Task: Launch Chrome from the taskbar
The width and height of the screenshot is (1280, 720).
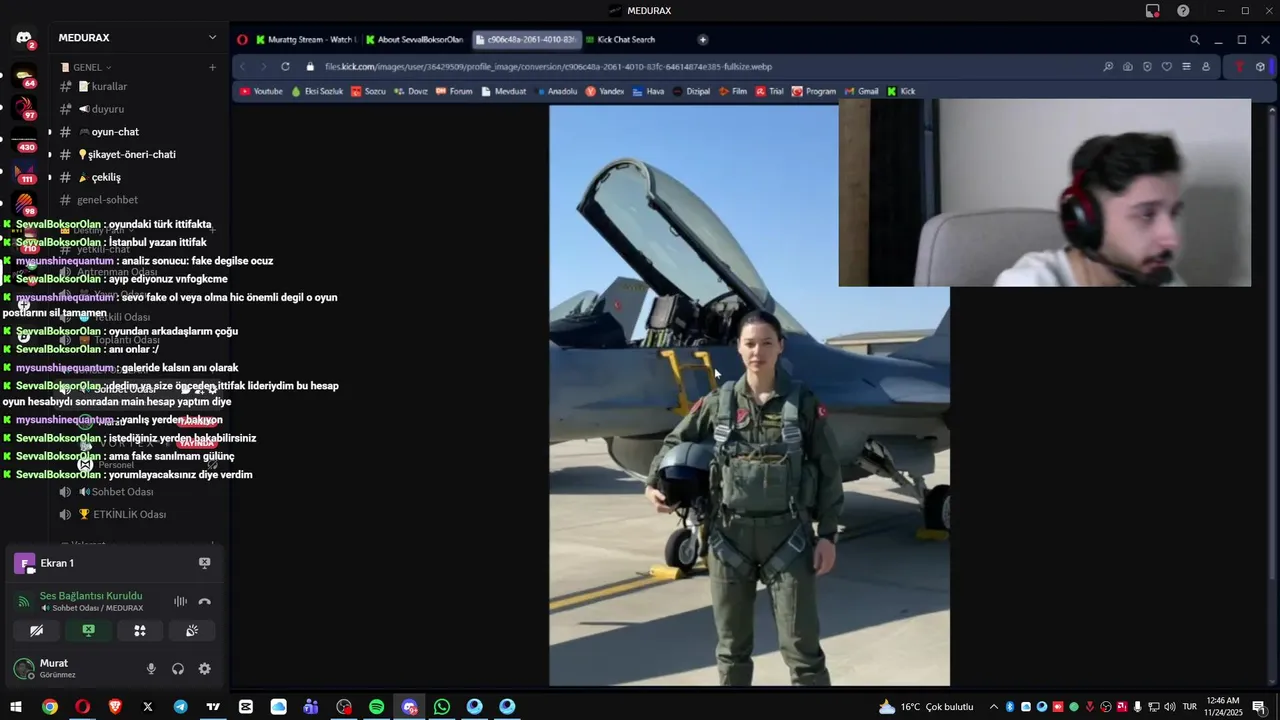Action: [x=49, y=707]
